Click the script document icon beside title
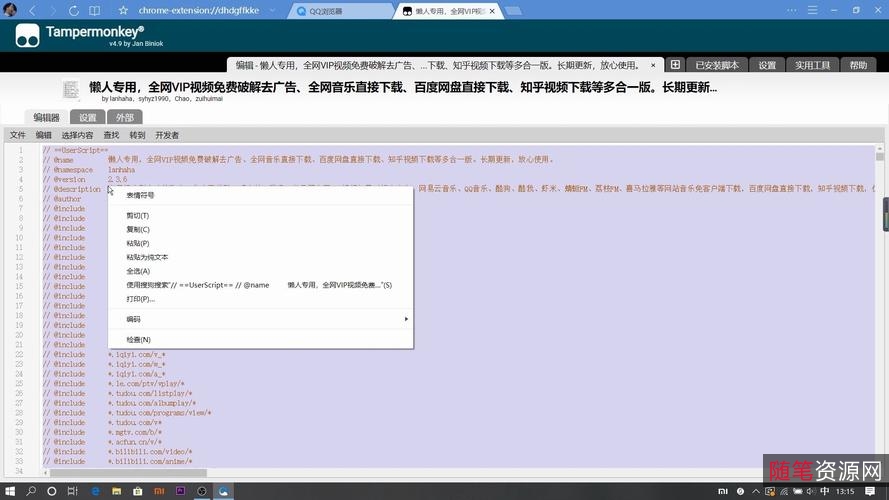 [71, 90]
